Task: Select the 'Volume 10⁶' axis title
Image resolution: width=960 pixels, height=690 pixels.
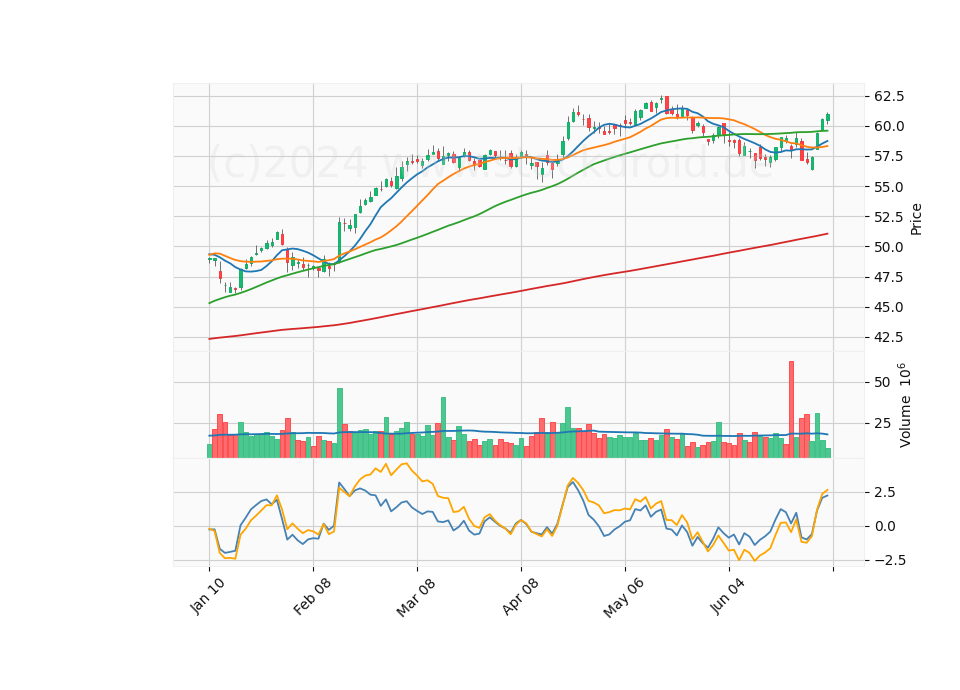Action: click(904, 405)
